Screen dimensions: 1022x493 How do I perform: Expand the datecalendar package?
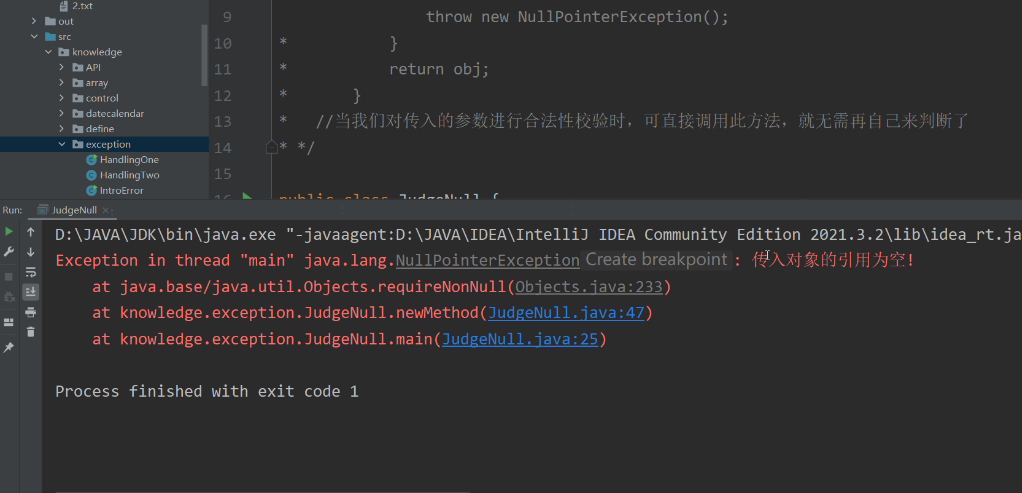[x=61, y=113]
